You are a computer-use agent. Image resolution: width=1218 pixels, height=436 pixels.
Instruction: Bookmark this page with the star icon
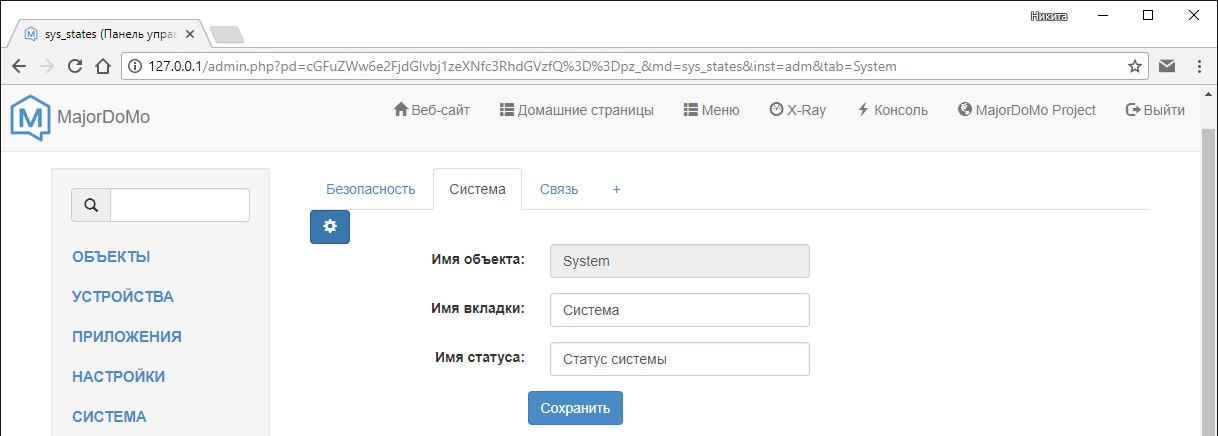point(1135,67)
